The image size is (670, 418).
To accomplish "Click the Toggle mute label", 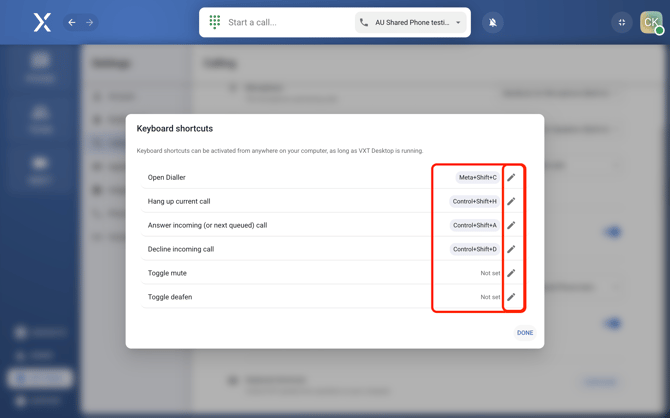I will [x=167, y=273].
